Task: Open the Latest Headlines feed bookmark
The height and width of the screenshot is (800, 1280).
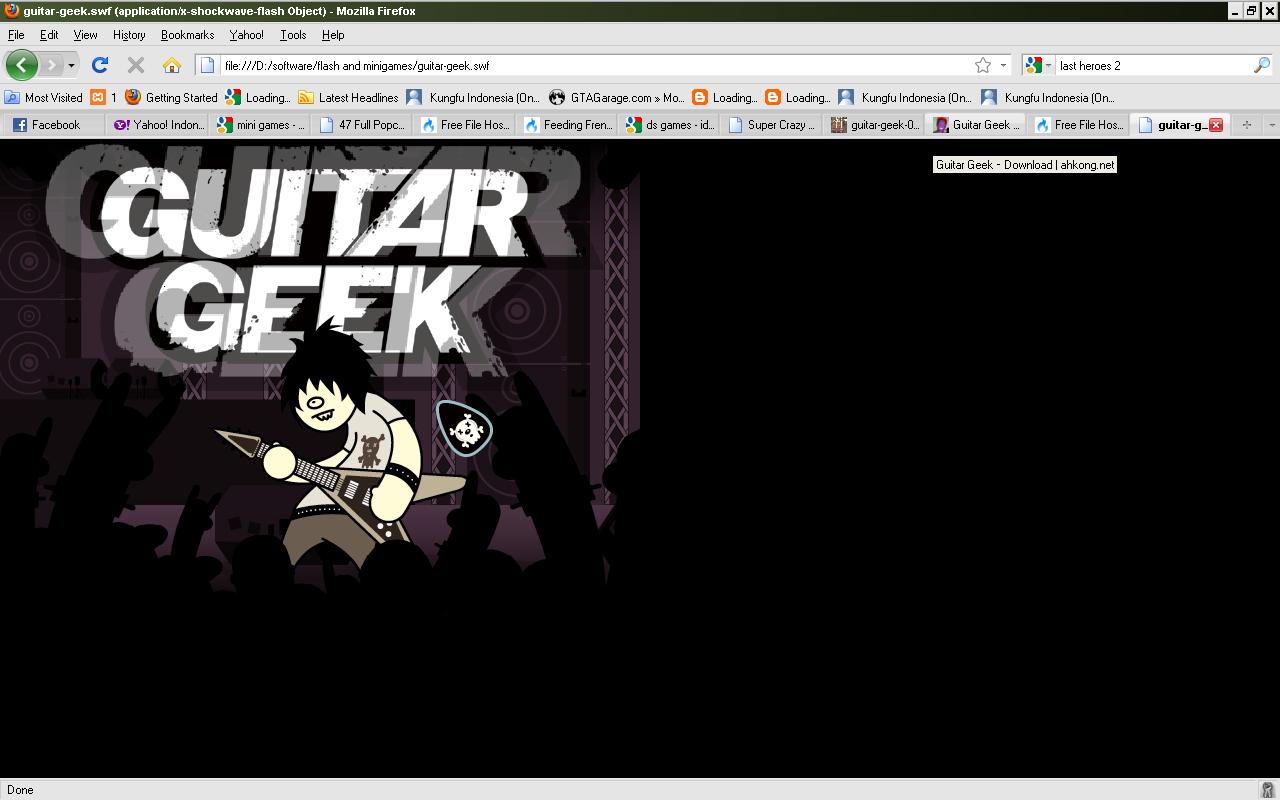Action: (348, 97)
